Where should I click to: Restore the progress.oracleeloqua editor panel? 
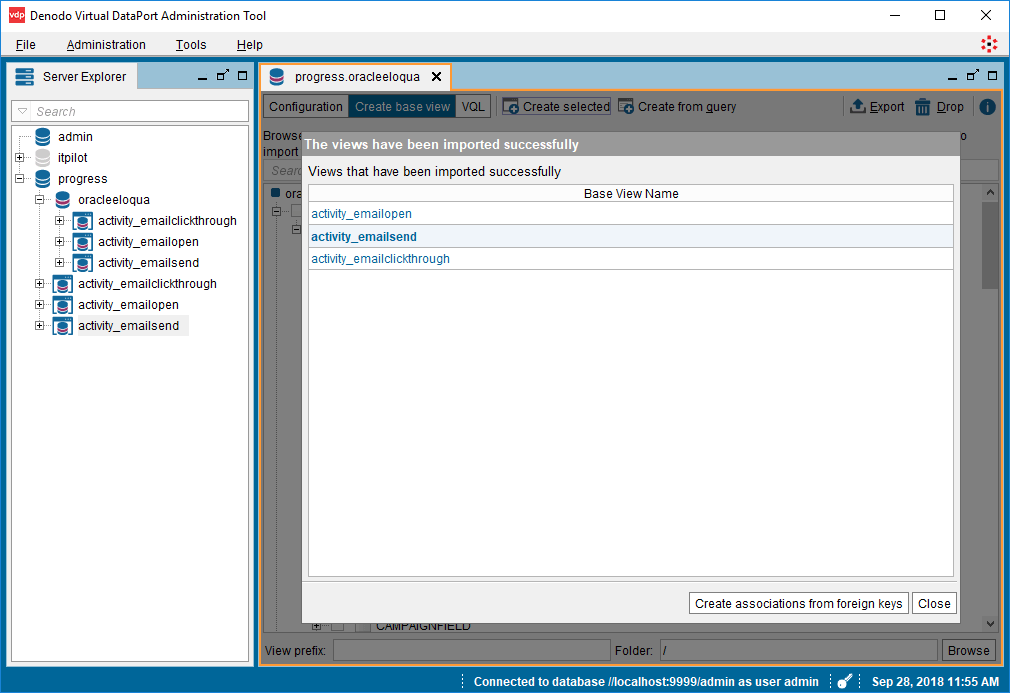[973, 75]
